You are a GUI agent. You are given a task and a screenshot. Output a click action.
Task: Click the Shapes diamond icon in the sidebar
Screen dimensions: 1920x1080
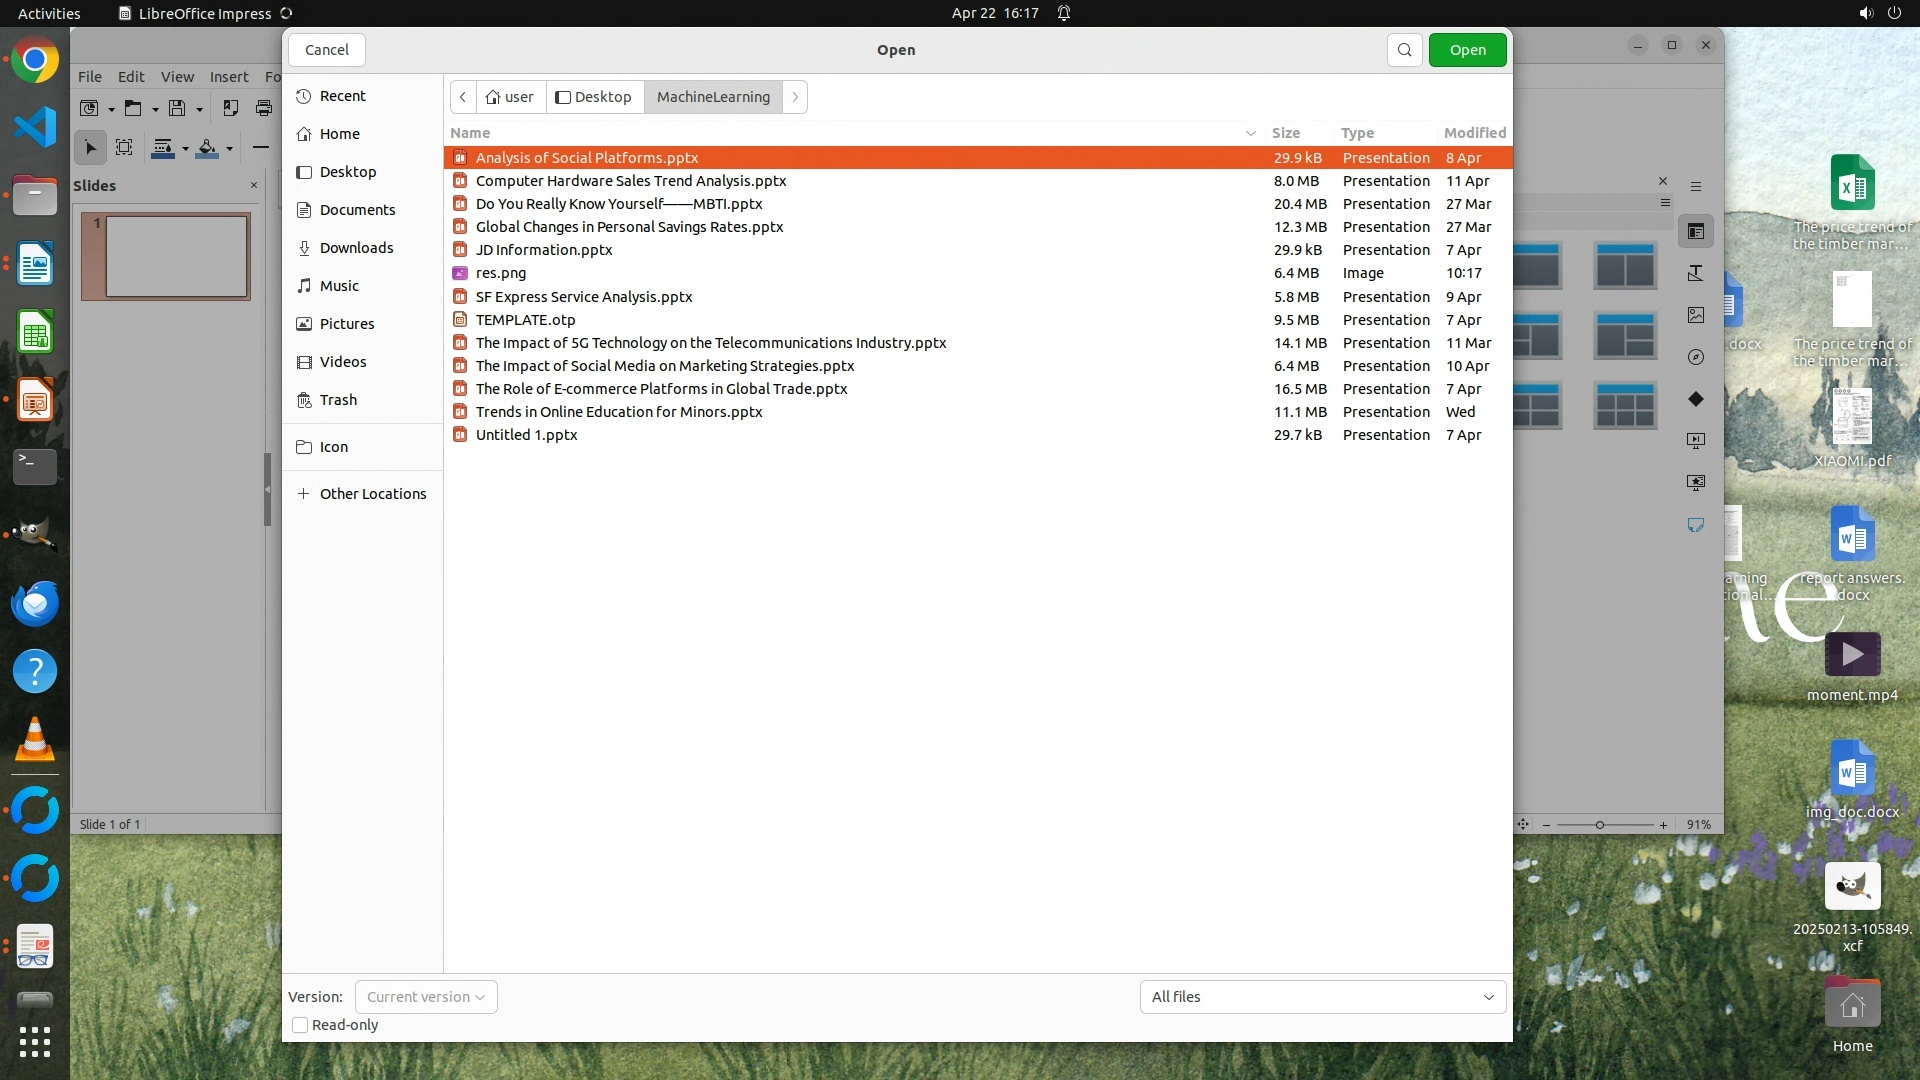[x=1696, y=399]
